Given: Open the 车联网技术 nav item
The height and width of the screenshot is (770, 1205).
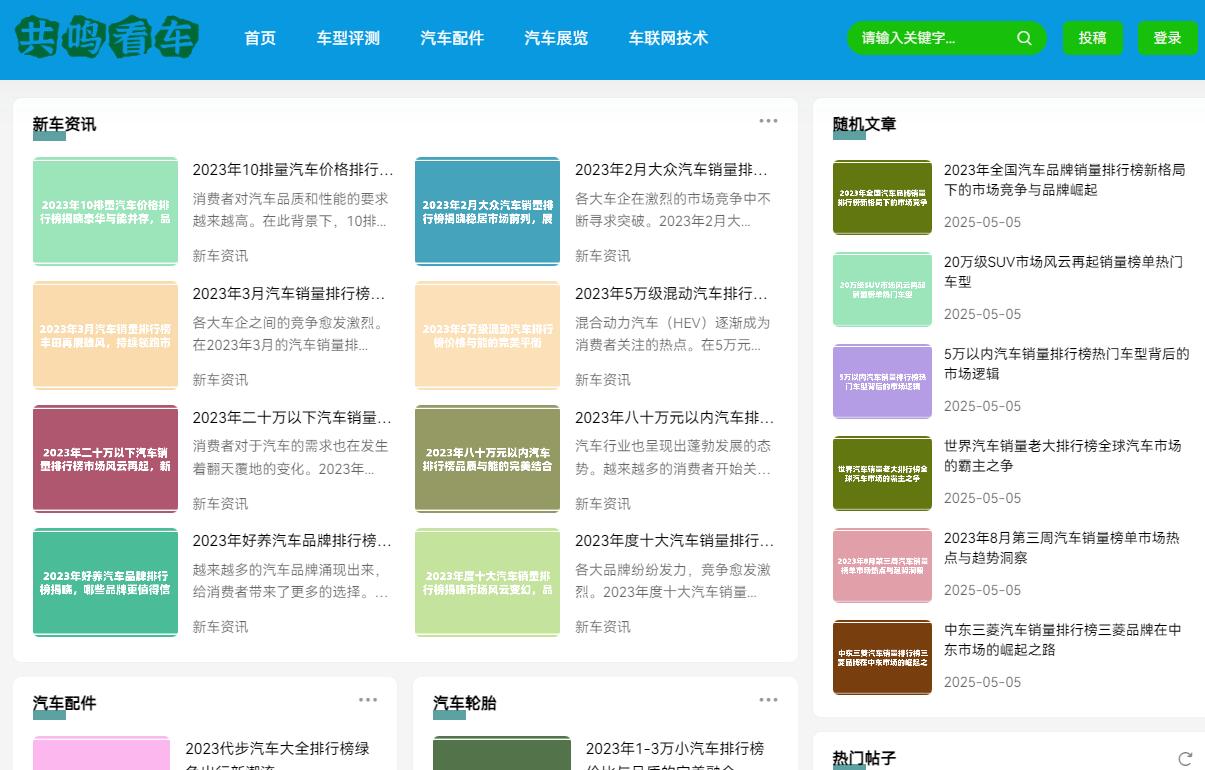Looking at the screenshot, I should [x=668, y=38].
